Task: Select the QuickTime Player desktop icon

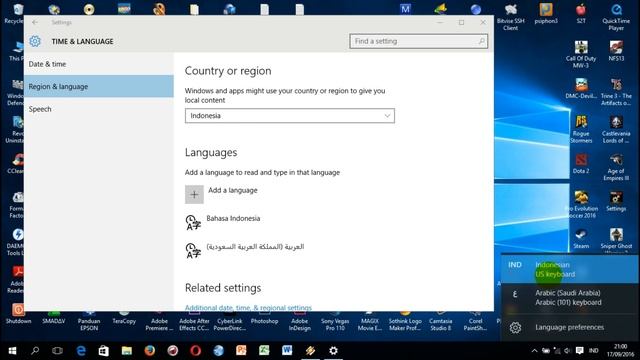Action: (616, 17)
